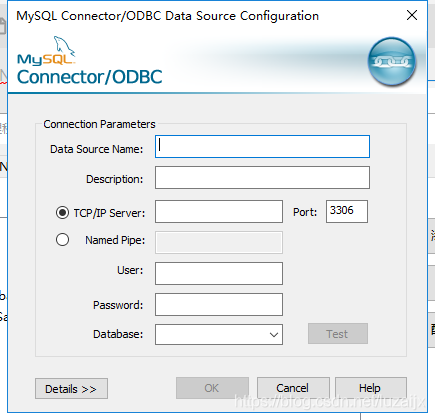The image size is (435, 420).
Task: Click the TCP/IP Server address field
Action: tap(219, 211)
